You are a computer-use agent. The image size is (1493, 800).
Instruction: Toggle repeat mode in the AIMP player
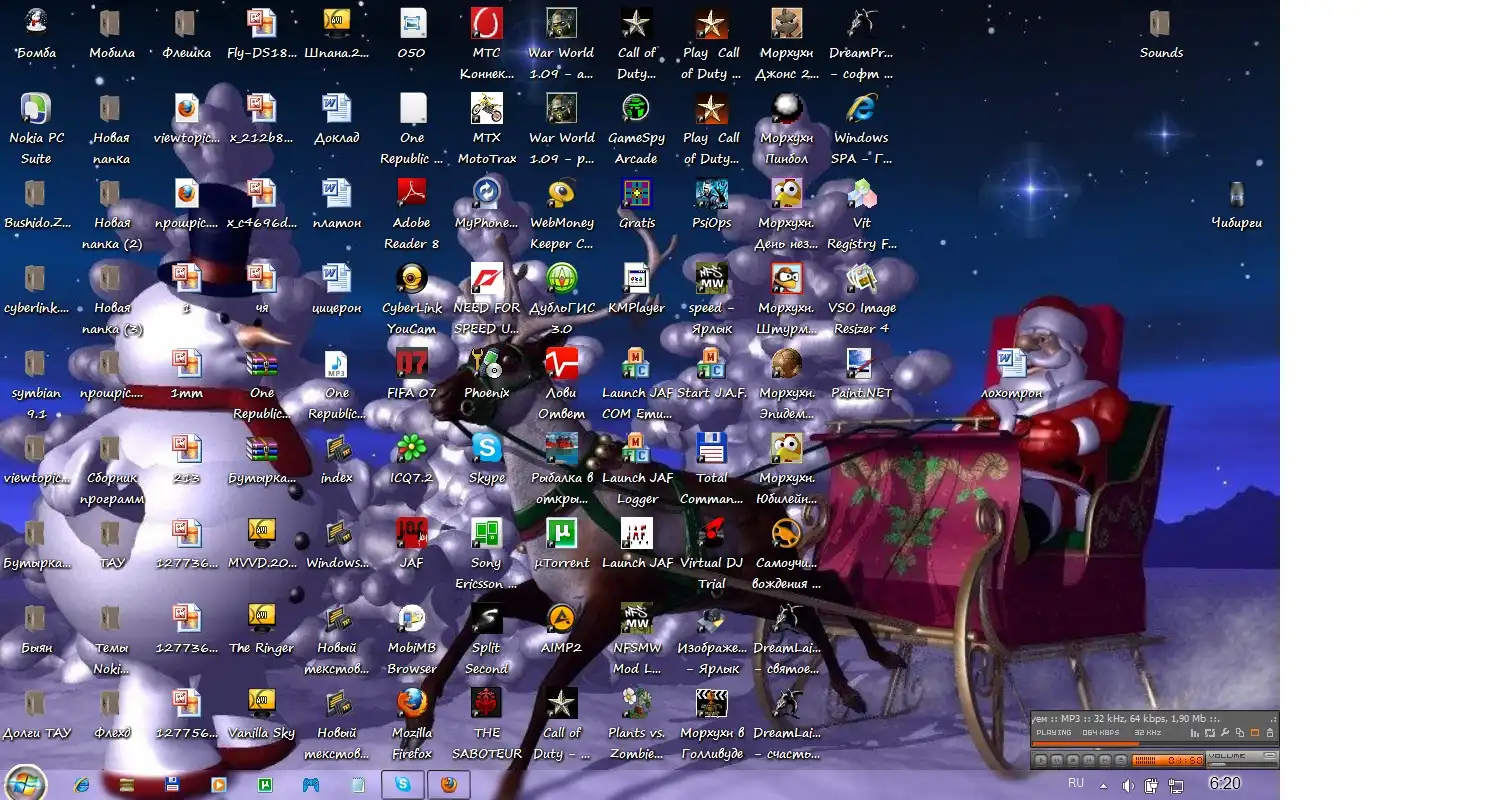(1209, 733)
